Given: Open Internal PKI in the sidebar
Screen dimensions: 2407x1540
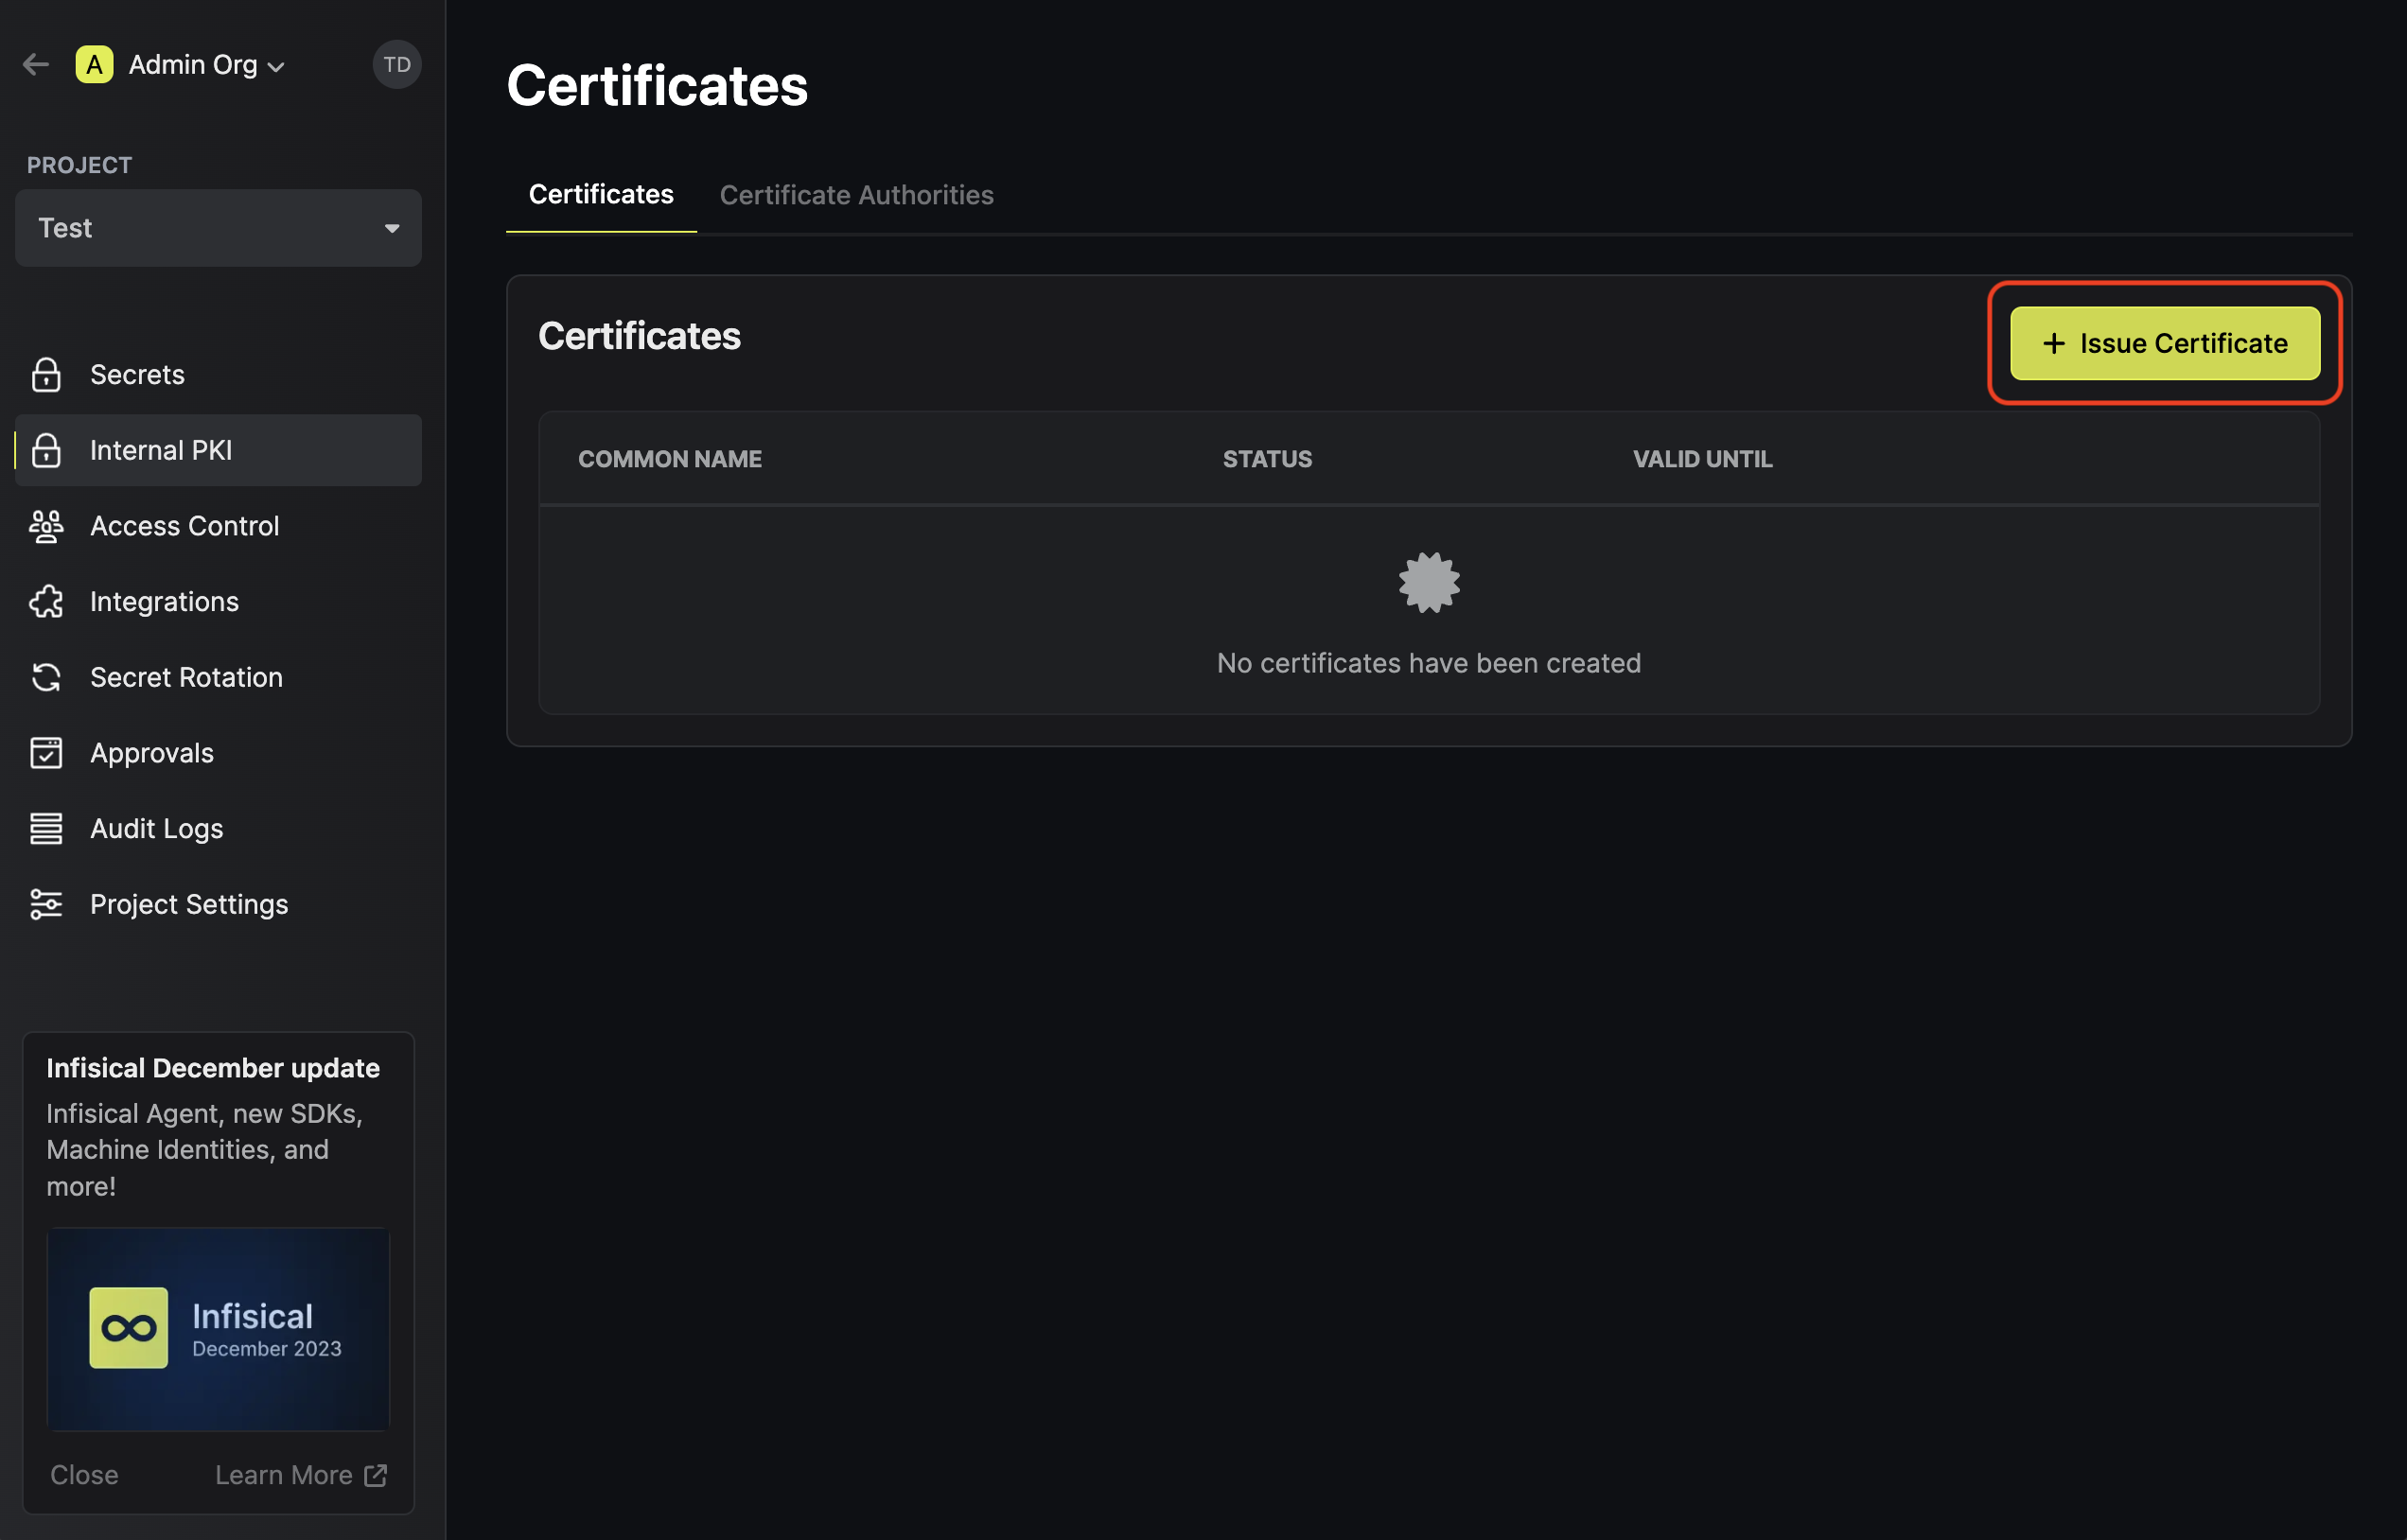Looking at the screenshot, I should click(160, 451).
